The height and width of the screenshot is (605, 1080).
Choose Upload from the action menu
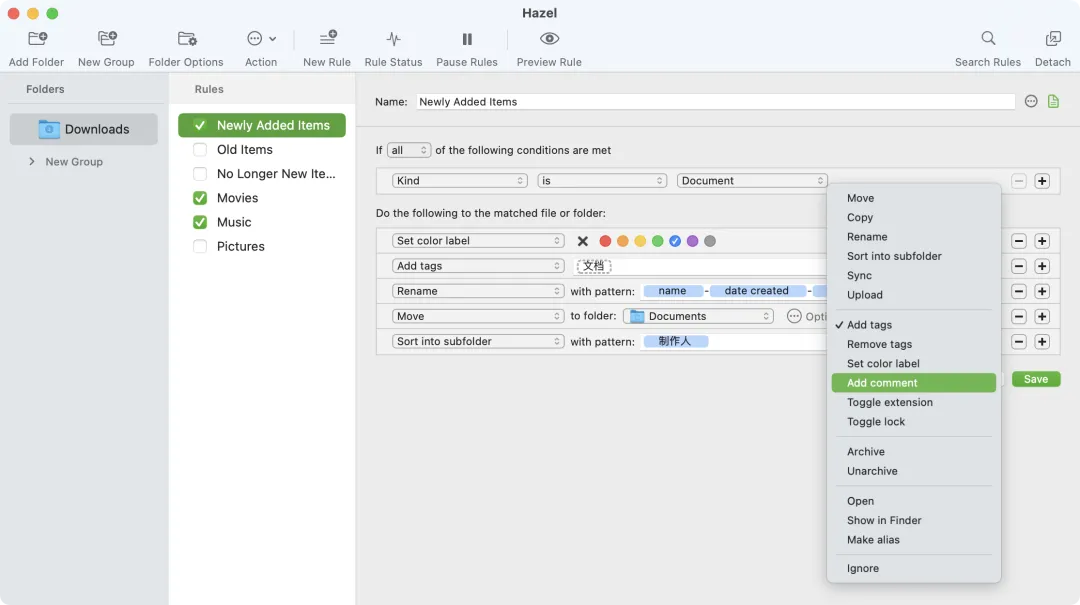[913, 294]
